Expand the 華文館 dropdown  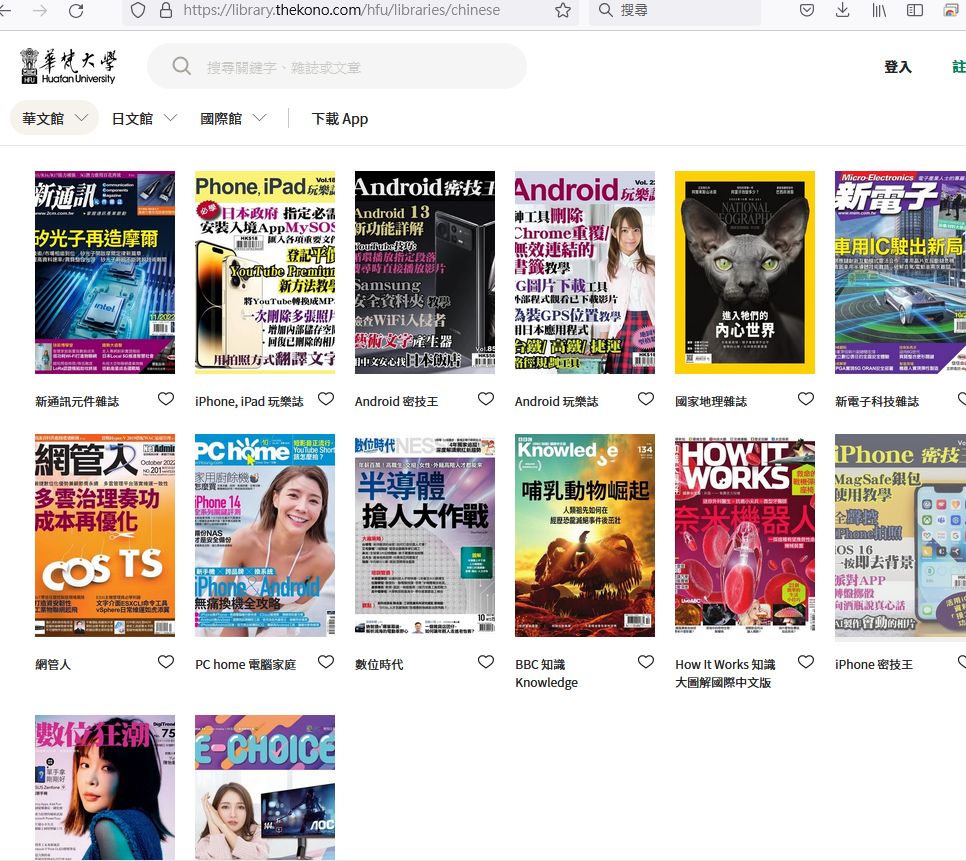(54, 118)
